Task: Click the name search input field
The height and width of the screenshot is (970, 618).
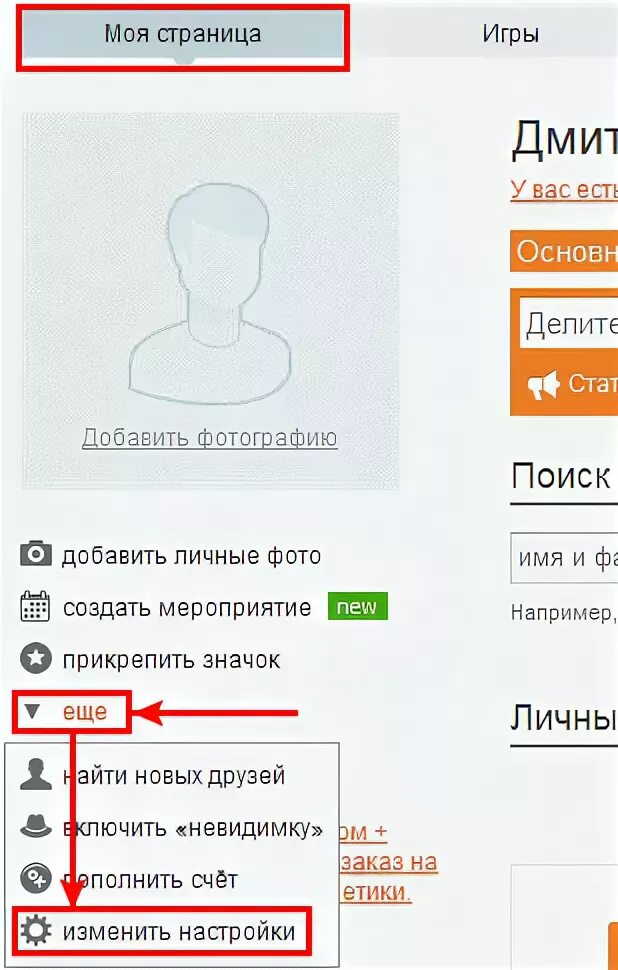Action: point(564,558)
